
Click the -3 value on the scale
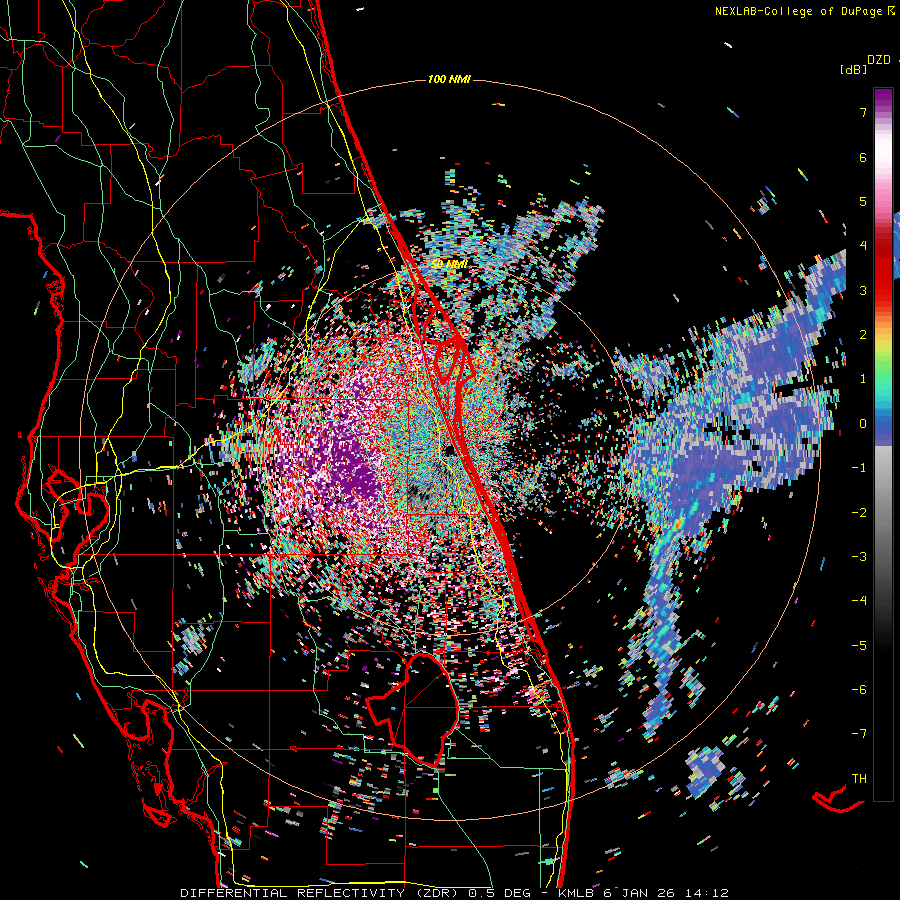(859, 556)
